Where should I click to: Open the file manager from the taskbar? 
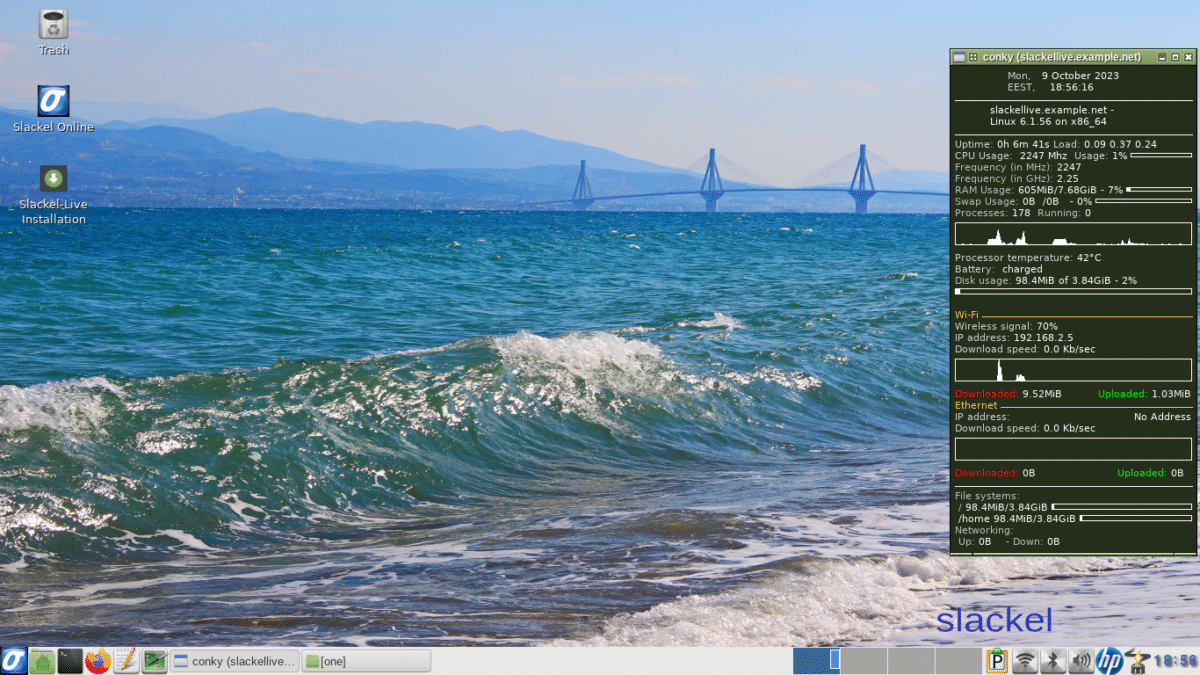tap(42, 661)
